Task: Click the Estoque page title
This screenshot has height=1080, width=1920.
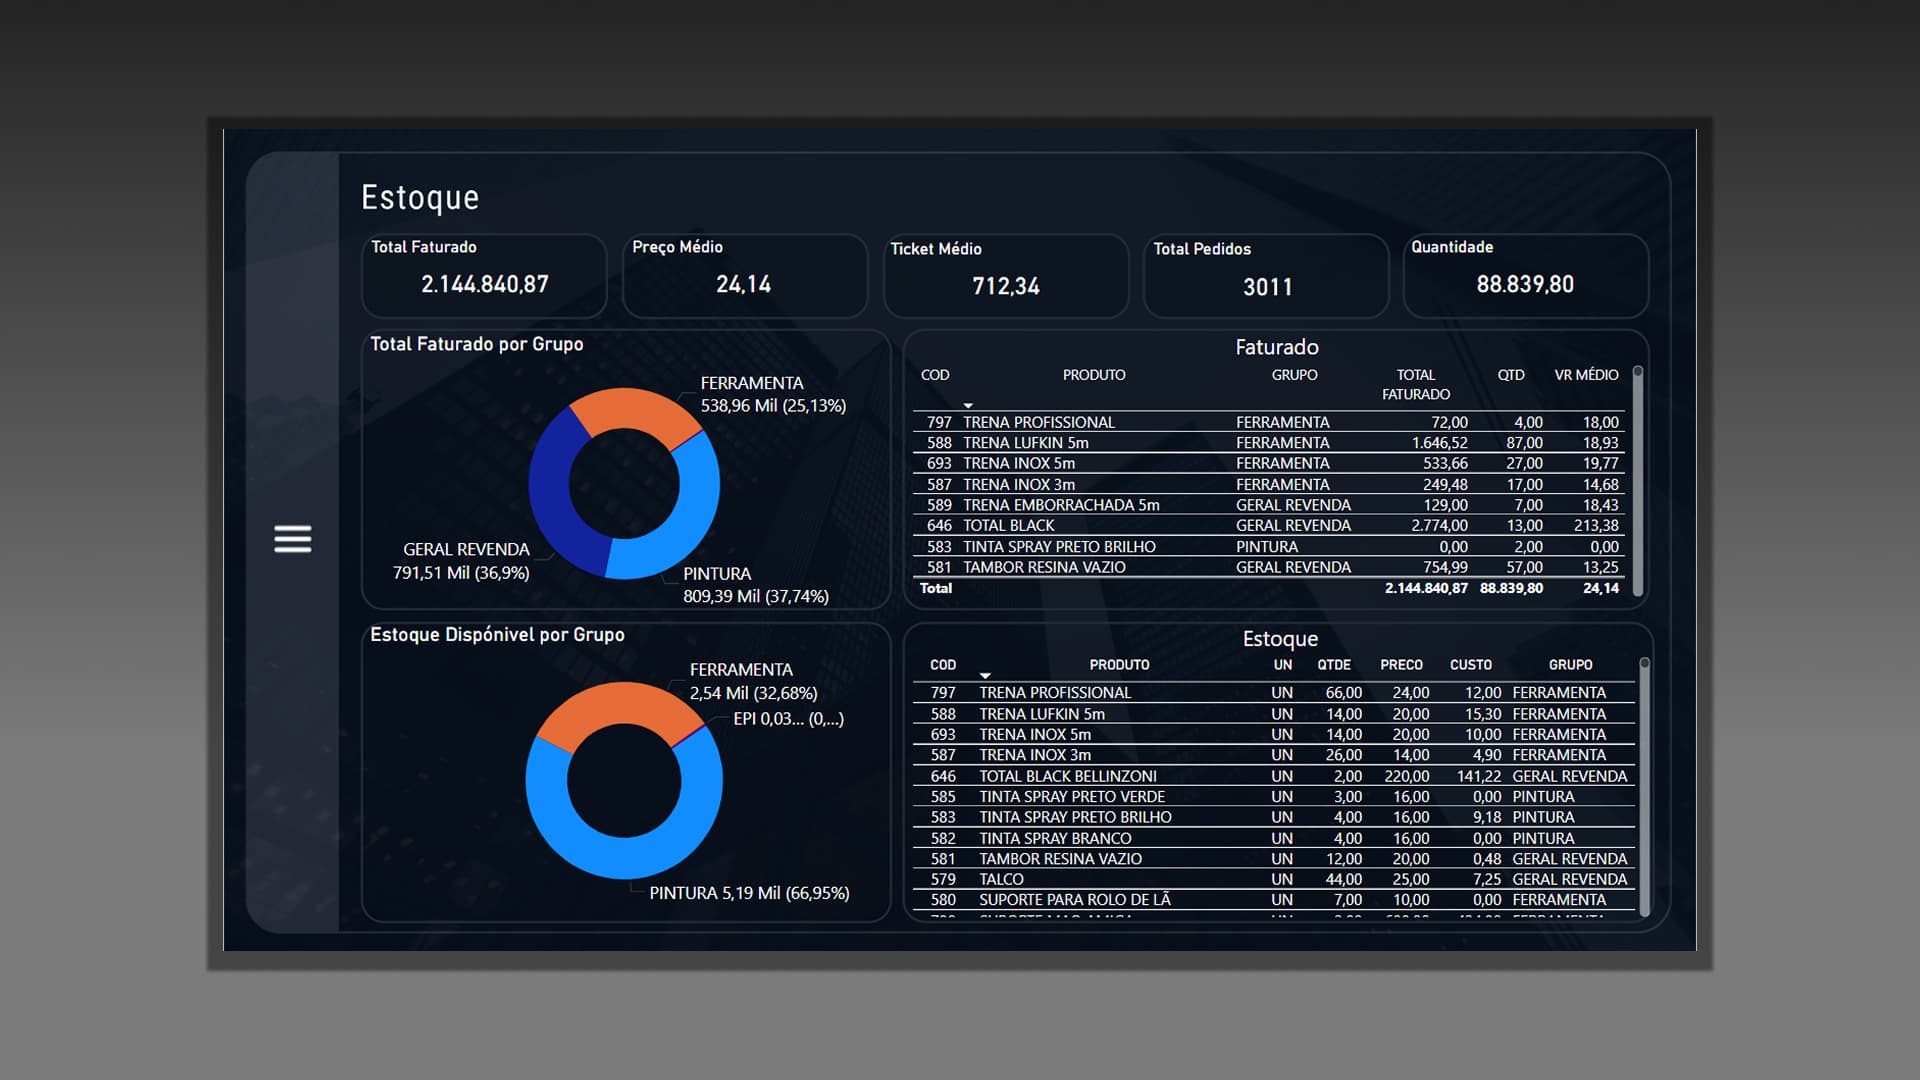Action: click(420, 198)
